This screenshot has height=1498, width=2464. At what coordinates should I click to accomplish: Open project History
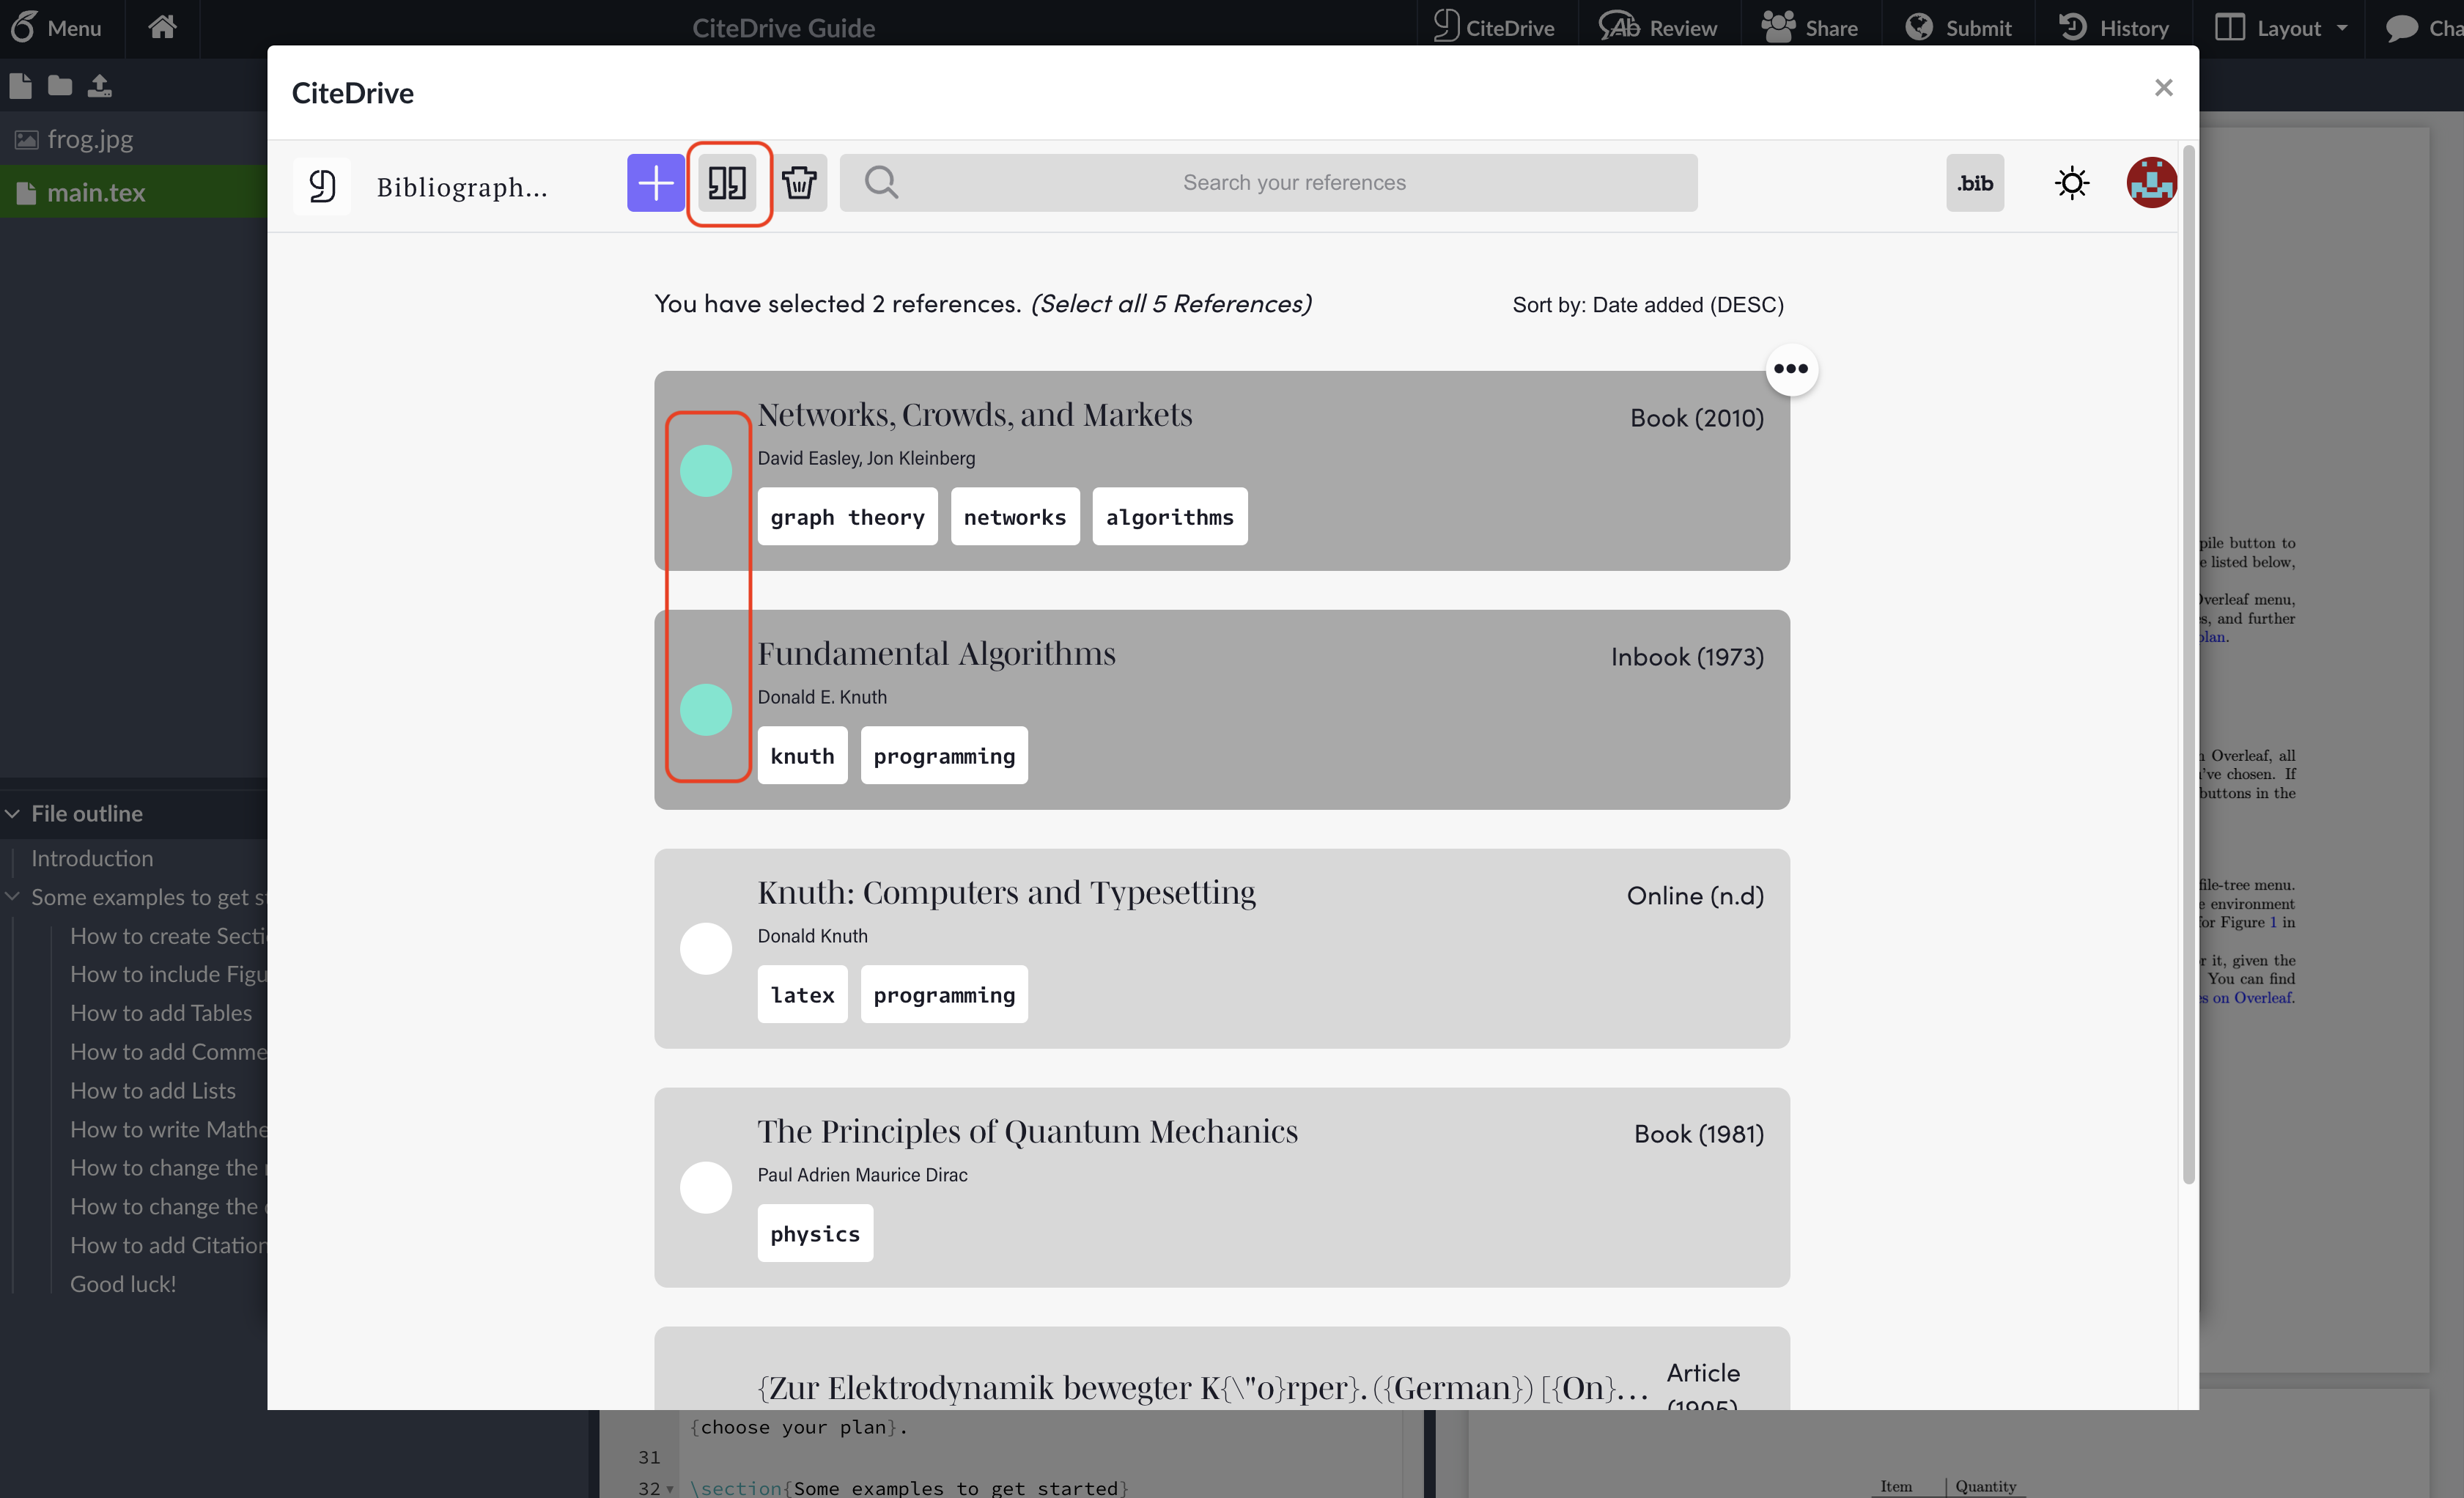[x=2113, y=27]
